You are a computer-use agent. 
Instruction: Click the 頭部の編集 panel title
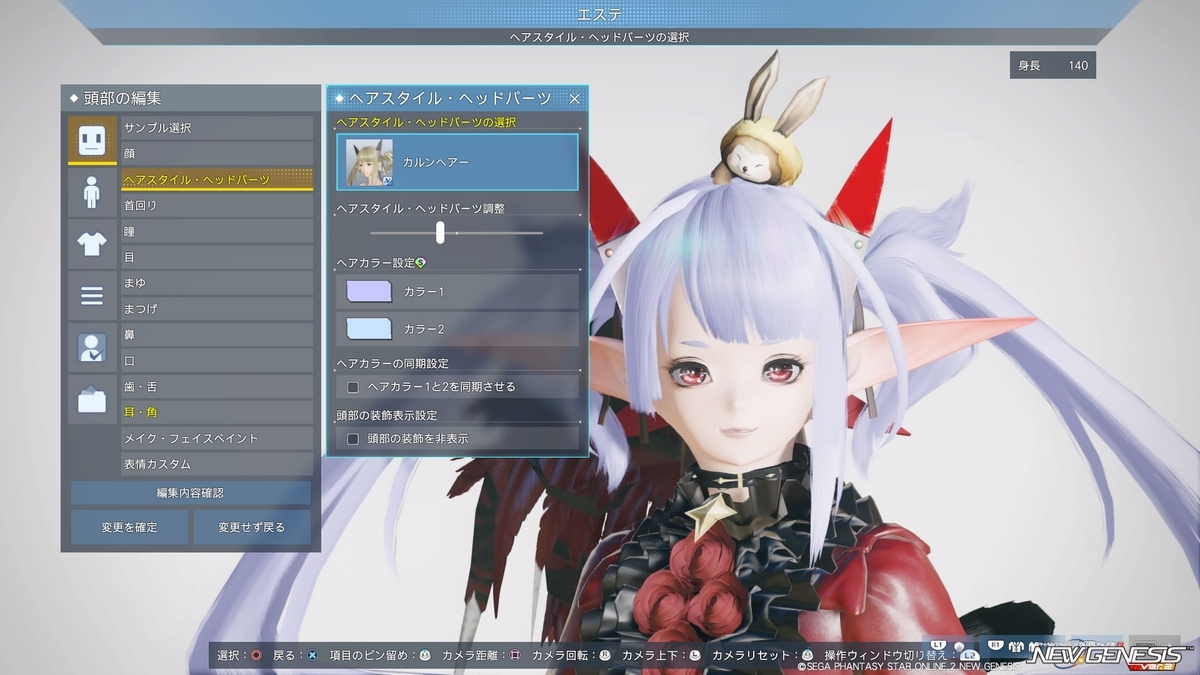tap(122, 98)
